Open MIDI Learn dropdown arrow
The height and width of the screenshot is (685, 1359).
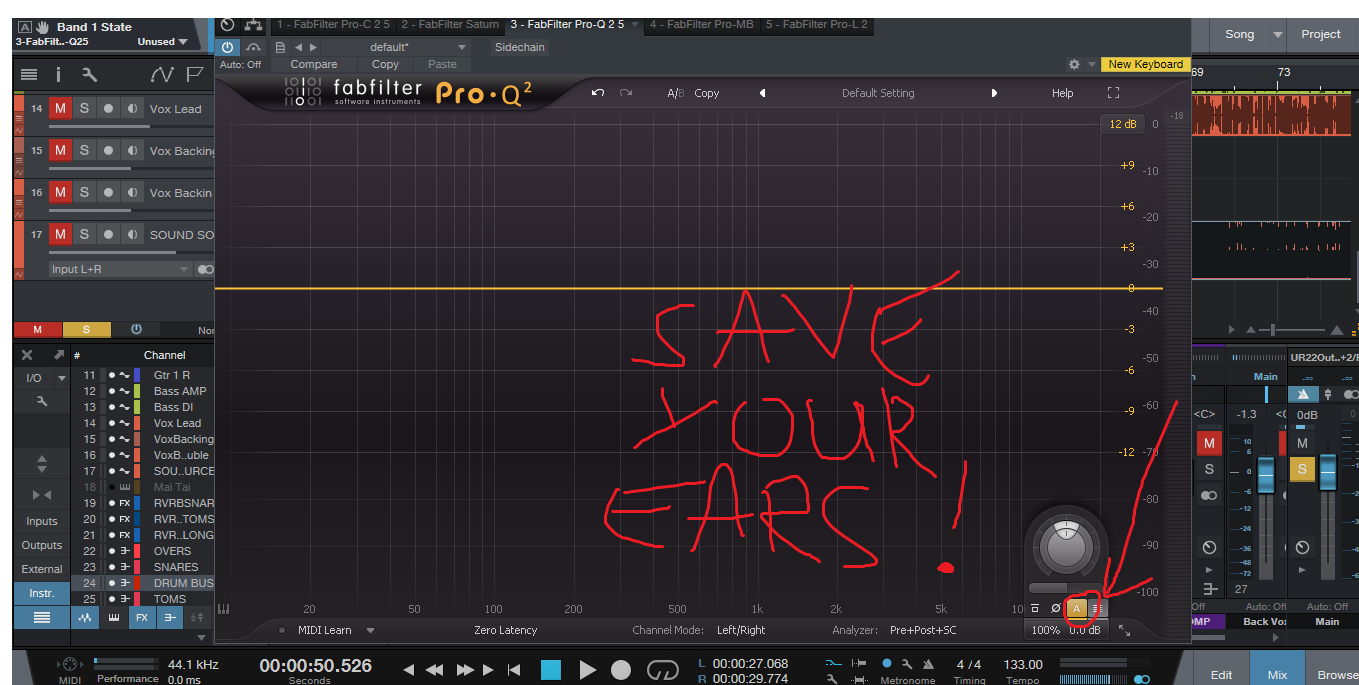371,630
